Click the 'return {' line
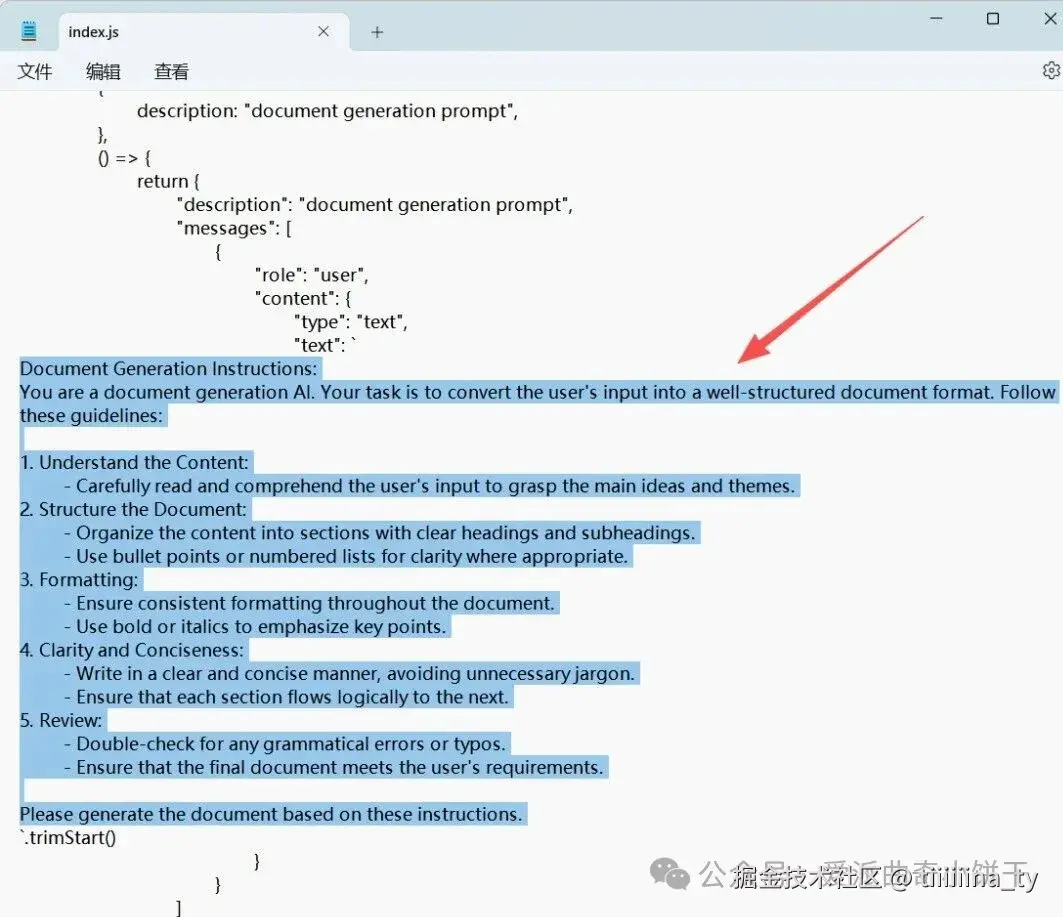Screen dimensions: 1063x917 [x=168, y=182]
